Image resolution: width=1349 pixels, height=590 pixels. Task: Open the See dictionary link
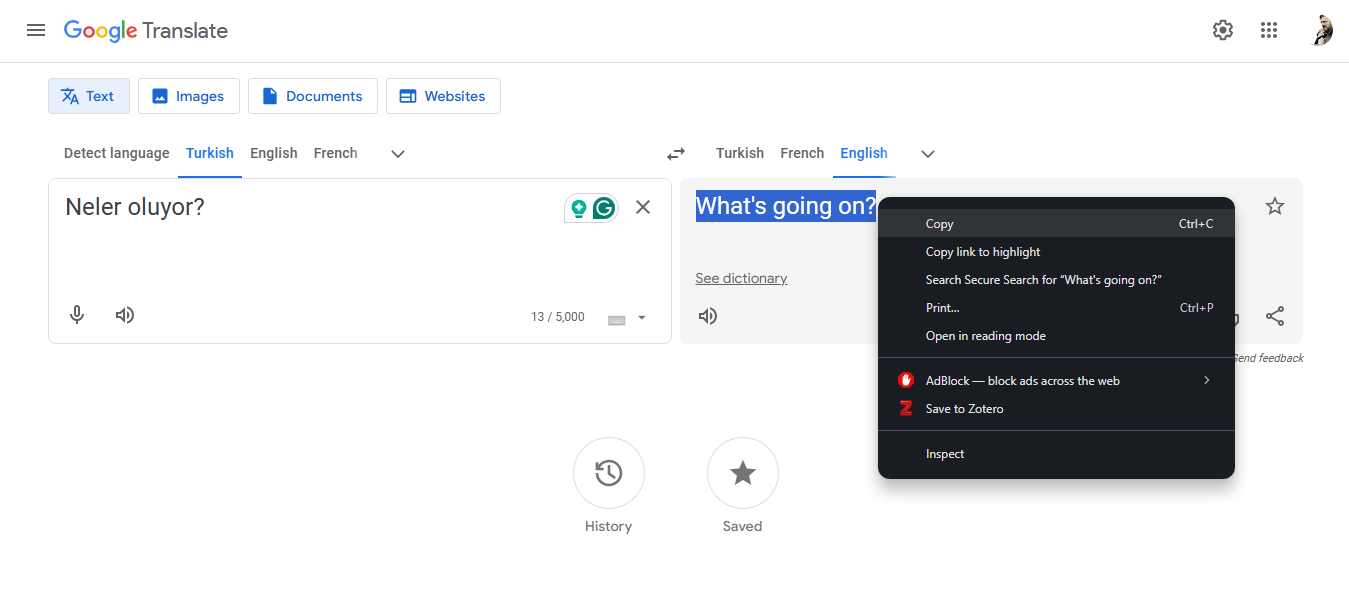click(741, 277)
